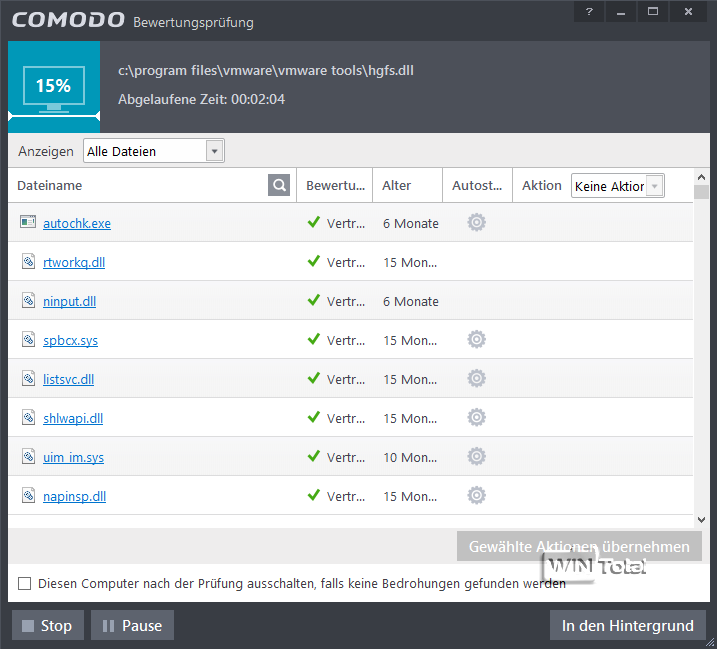Stop the running scan
This screenshot has height=649, width=717.
pyautogui.click(x=48, y=625)
